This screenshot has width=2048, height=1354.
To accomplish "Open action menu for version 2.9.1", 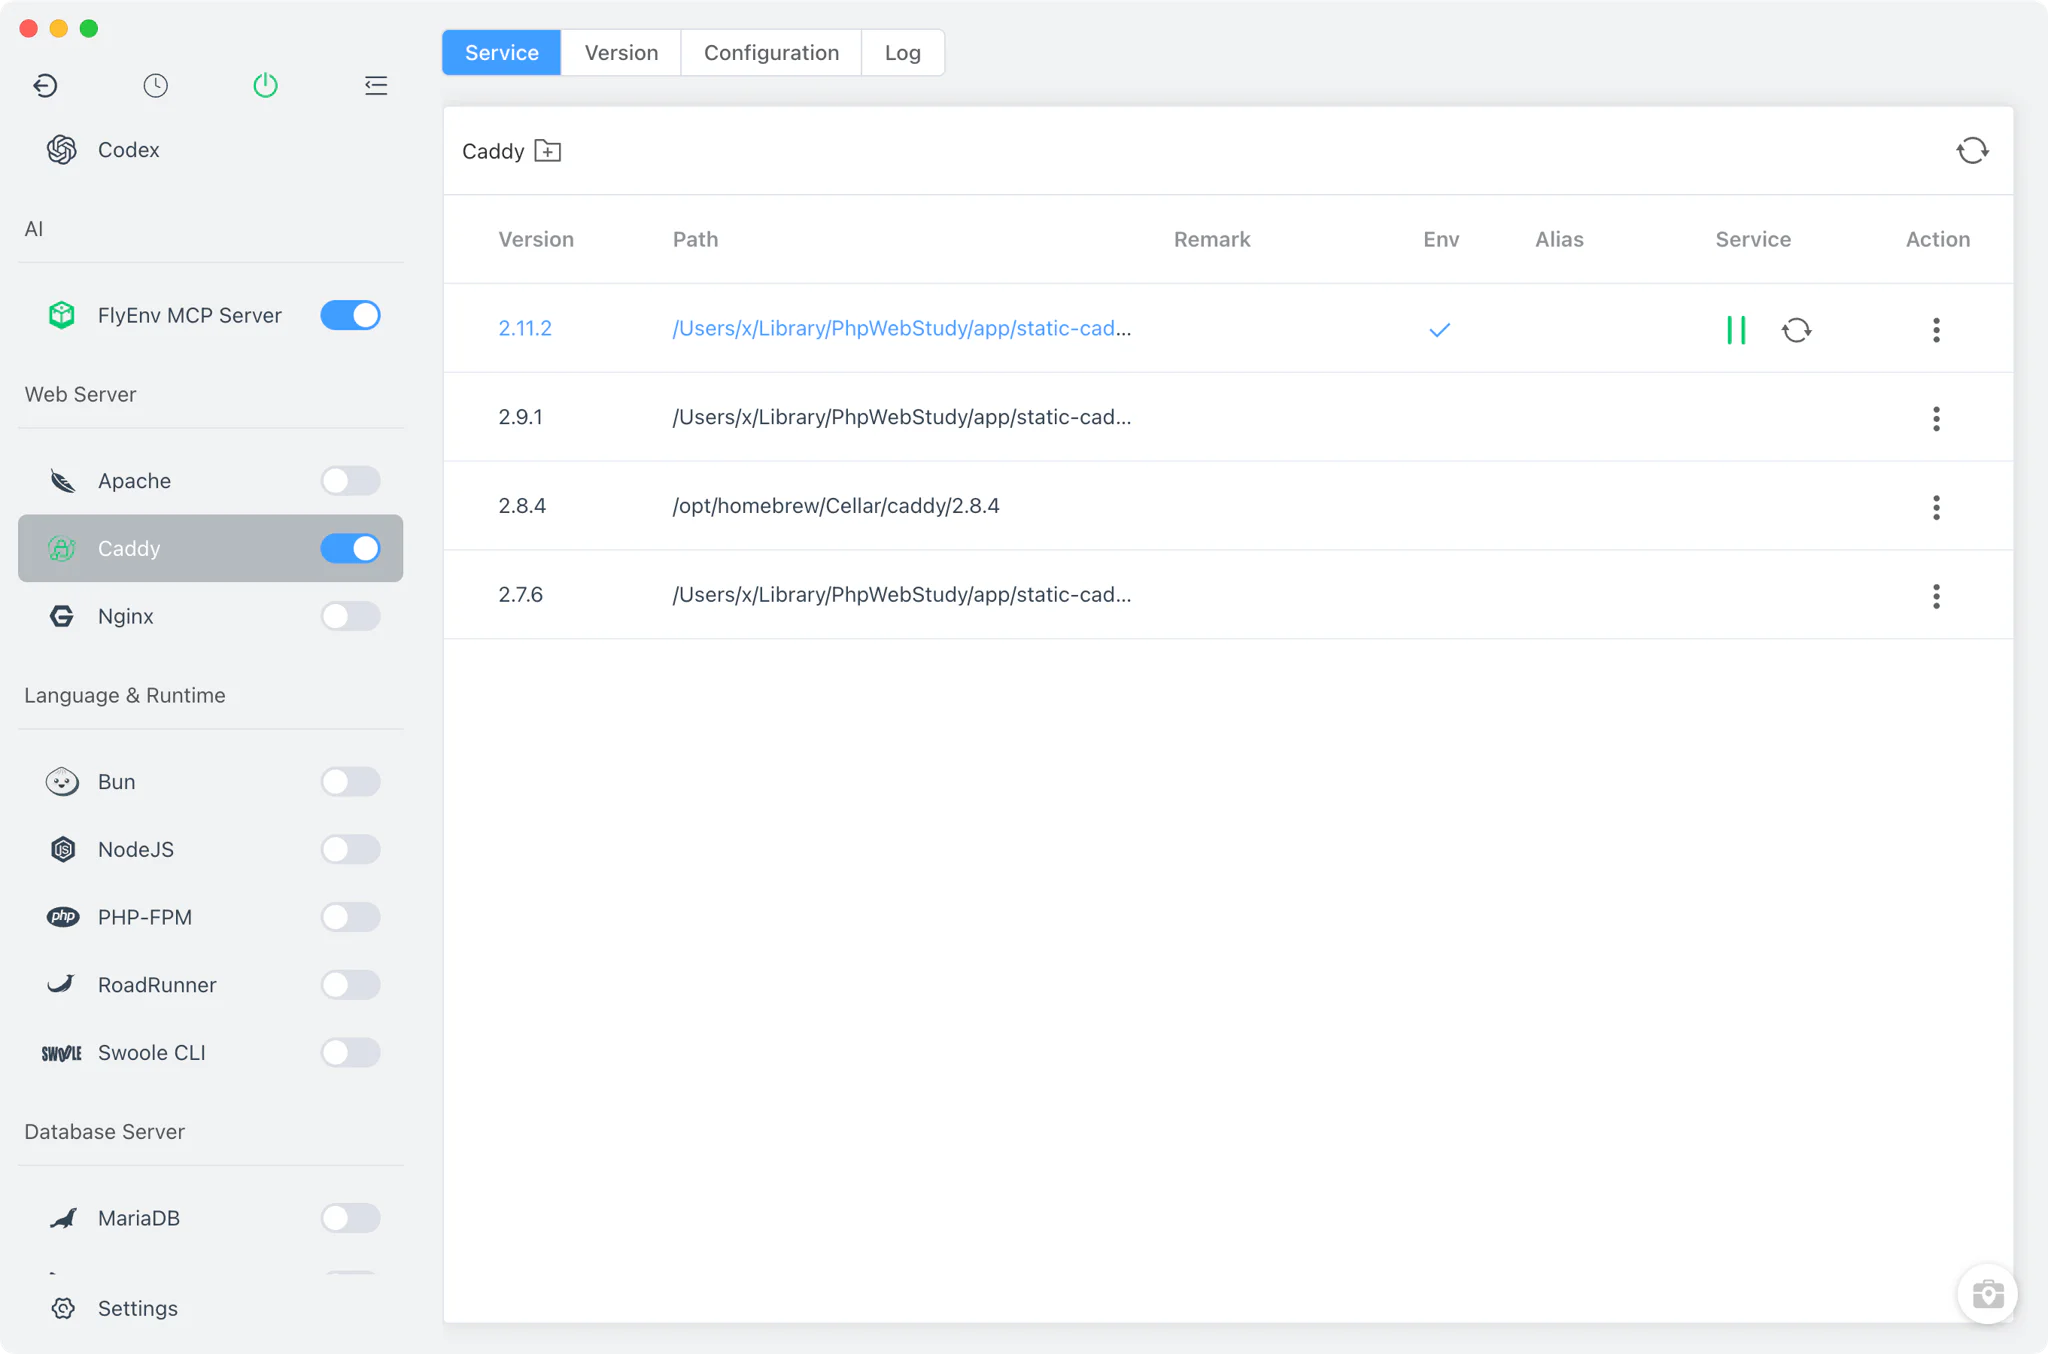I will (x=1936, y=419).
